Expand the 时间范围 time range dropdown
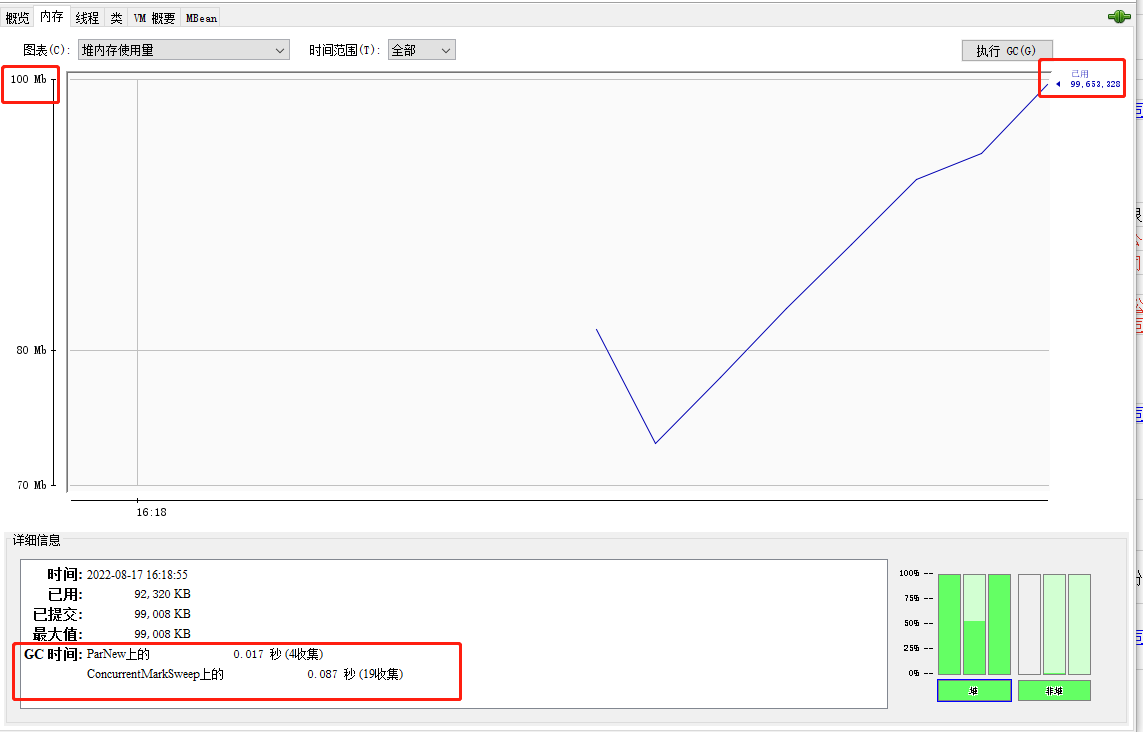 click(x=421, y=50)
